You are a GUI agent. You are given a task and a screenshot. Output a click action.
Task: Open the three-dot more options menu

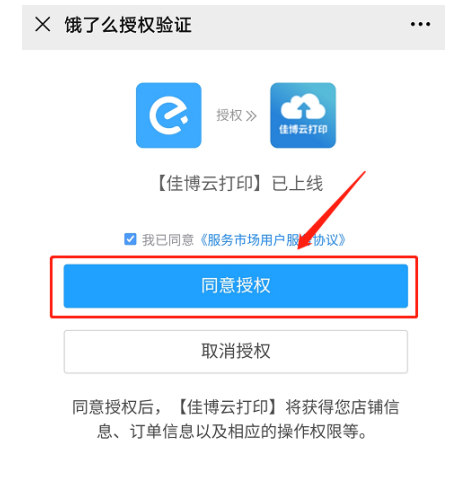(x=420, y=24)
